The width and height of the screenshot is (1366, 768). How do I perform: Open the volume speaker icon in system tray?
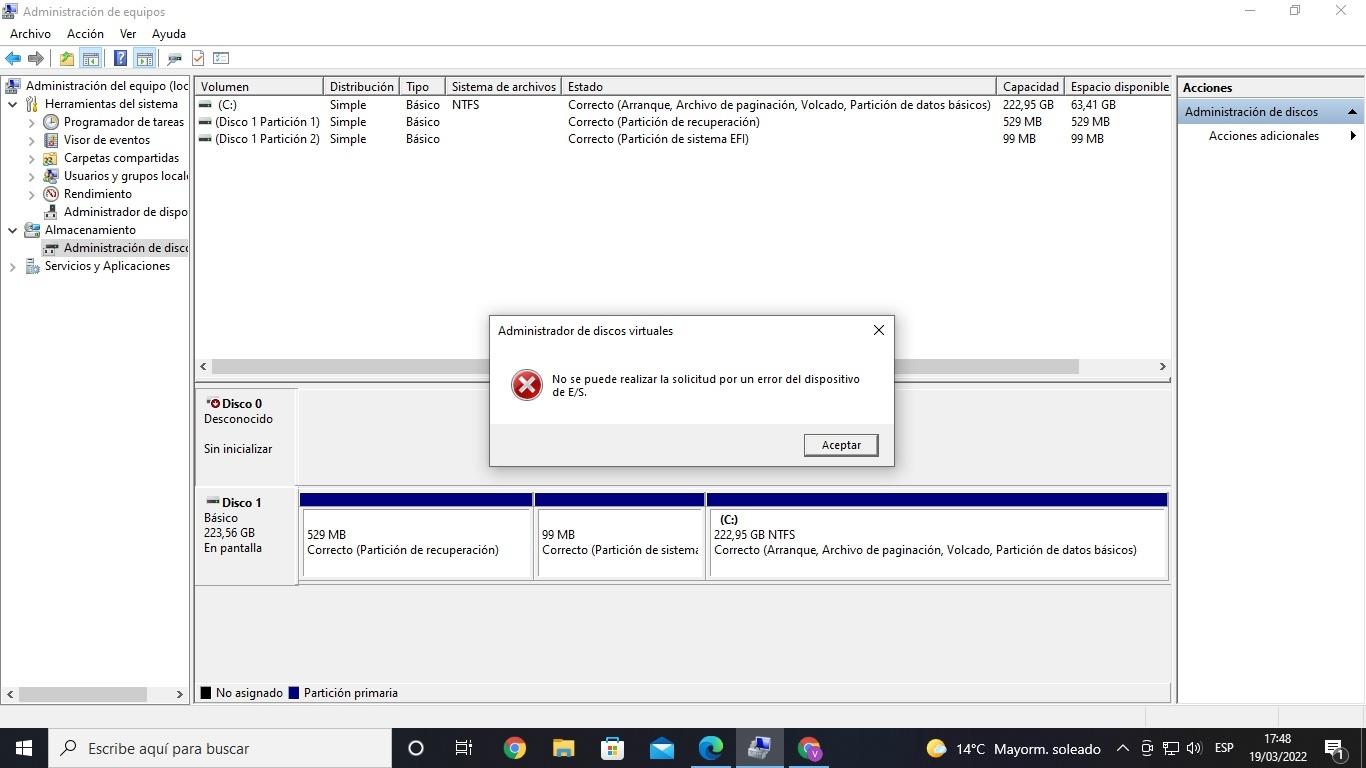(x=1194, y=747)
